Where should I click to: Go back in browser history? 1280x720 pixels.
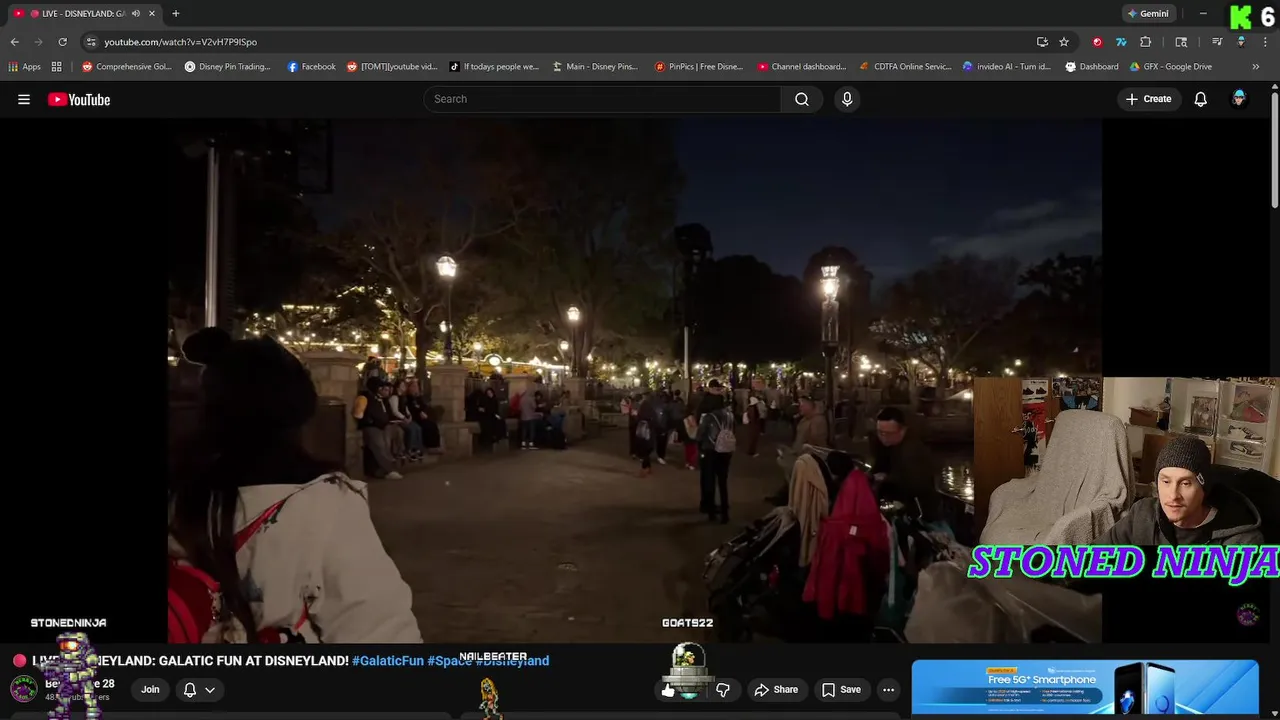pyautogui.click(x=15, y=42)
